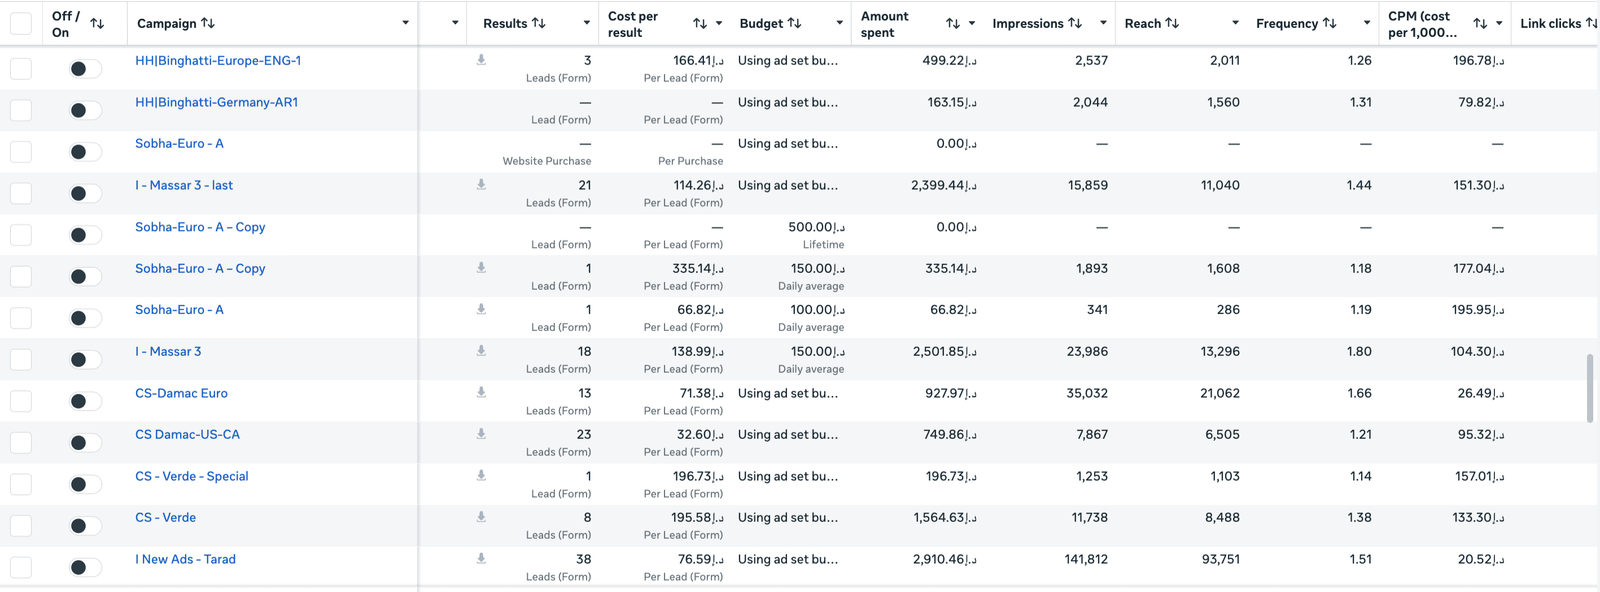Open CS Damac-US-CA campaign link
The width and height of the screenshot is (1600, 592).
[x=187, y=434]
